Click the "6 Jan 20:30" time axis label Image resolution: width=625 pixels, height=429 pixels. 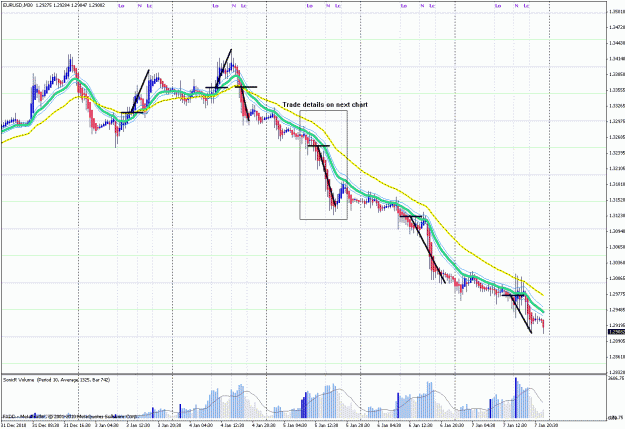tap(454, 425)
